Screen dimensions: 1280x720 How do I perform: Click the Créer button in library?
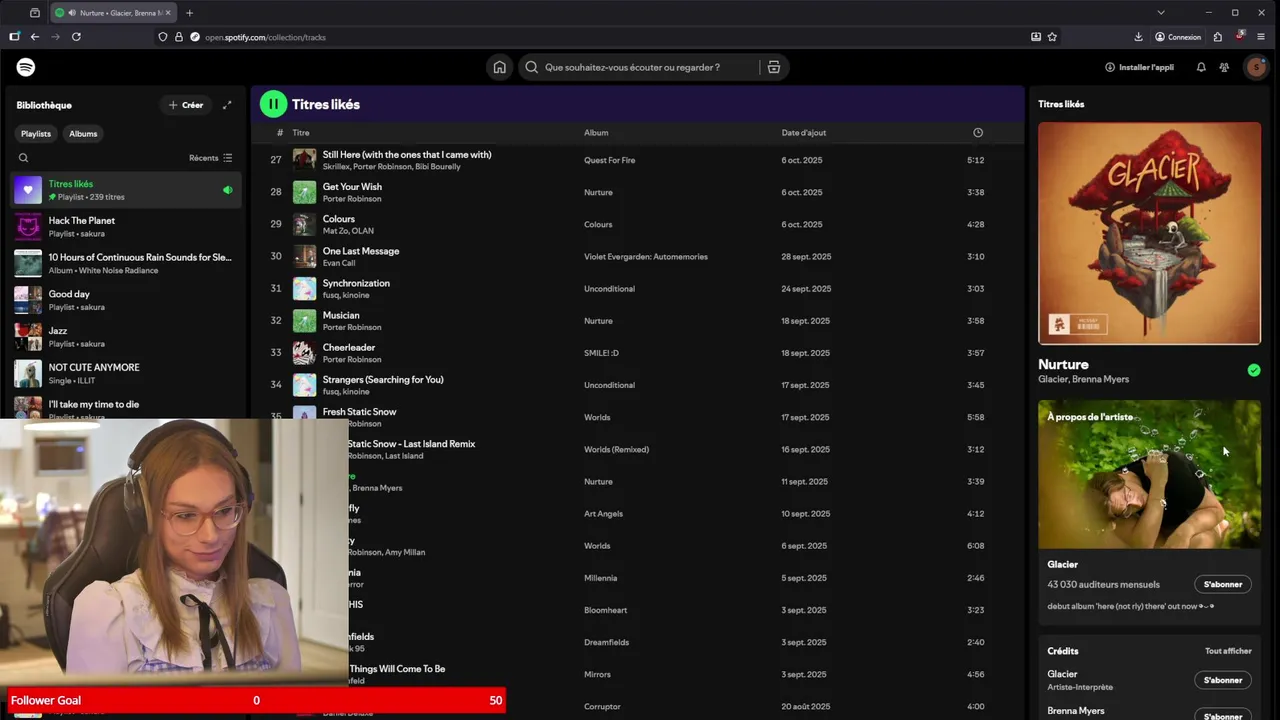tap(186, 105)
